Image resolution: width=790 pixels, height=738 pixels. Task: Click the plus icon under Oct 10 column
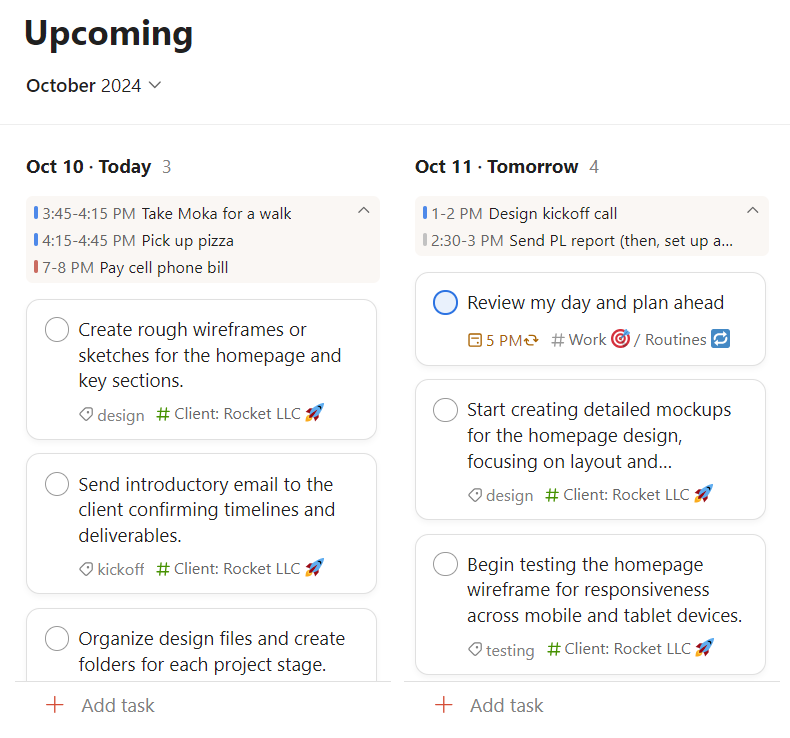(x=54, y=705)
